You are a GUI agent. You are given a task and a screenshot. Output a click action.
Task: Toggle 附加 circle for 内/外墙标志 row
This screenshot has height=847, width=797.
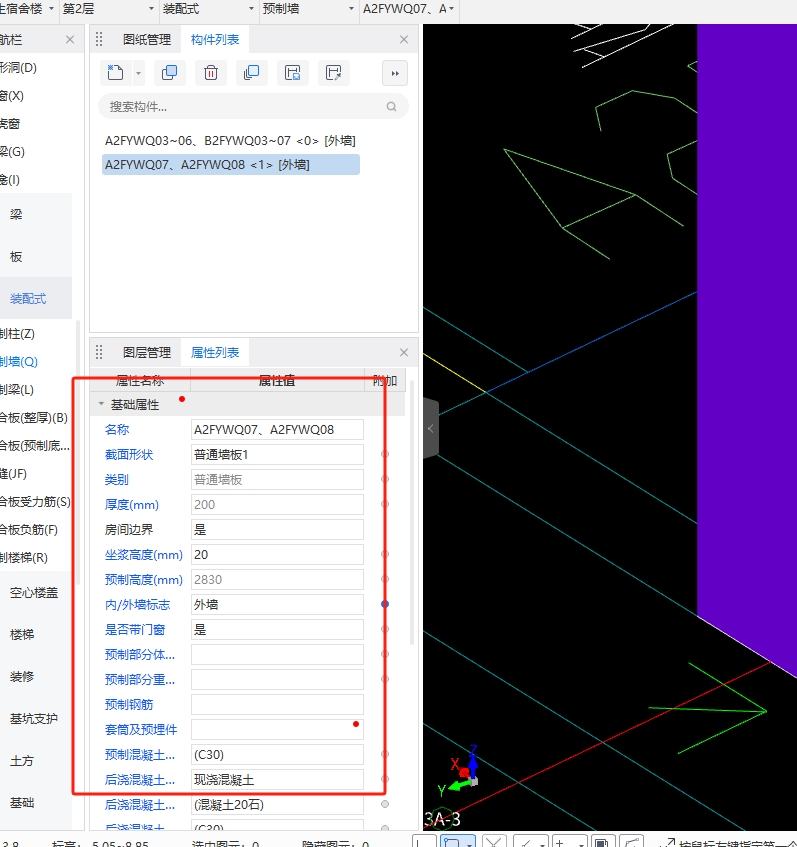[385, 604]
